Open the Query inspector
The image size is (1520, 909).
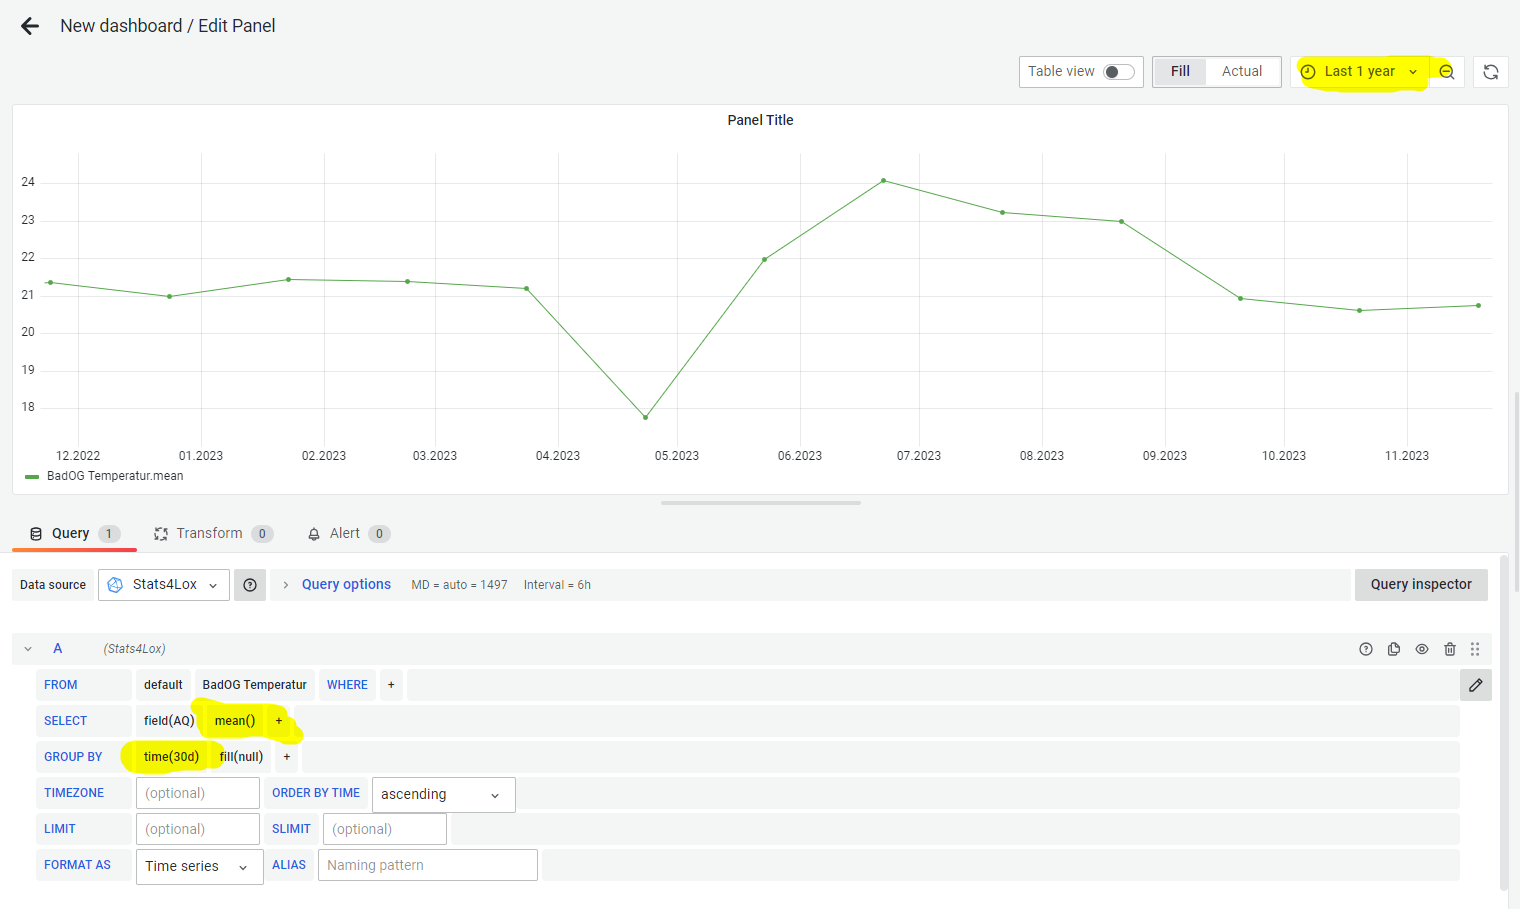pos(1420,585)
